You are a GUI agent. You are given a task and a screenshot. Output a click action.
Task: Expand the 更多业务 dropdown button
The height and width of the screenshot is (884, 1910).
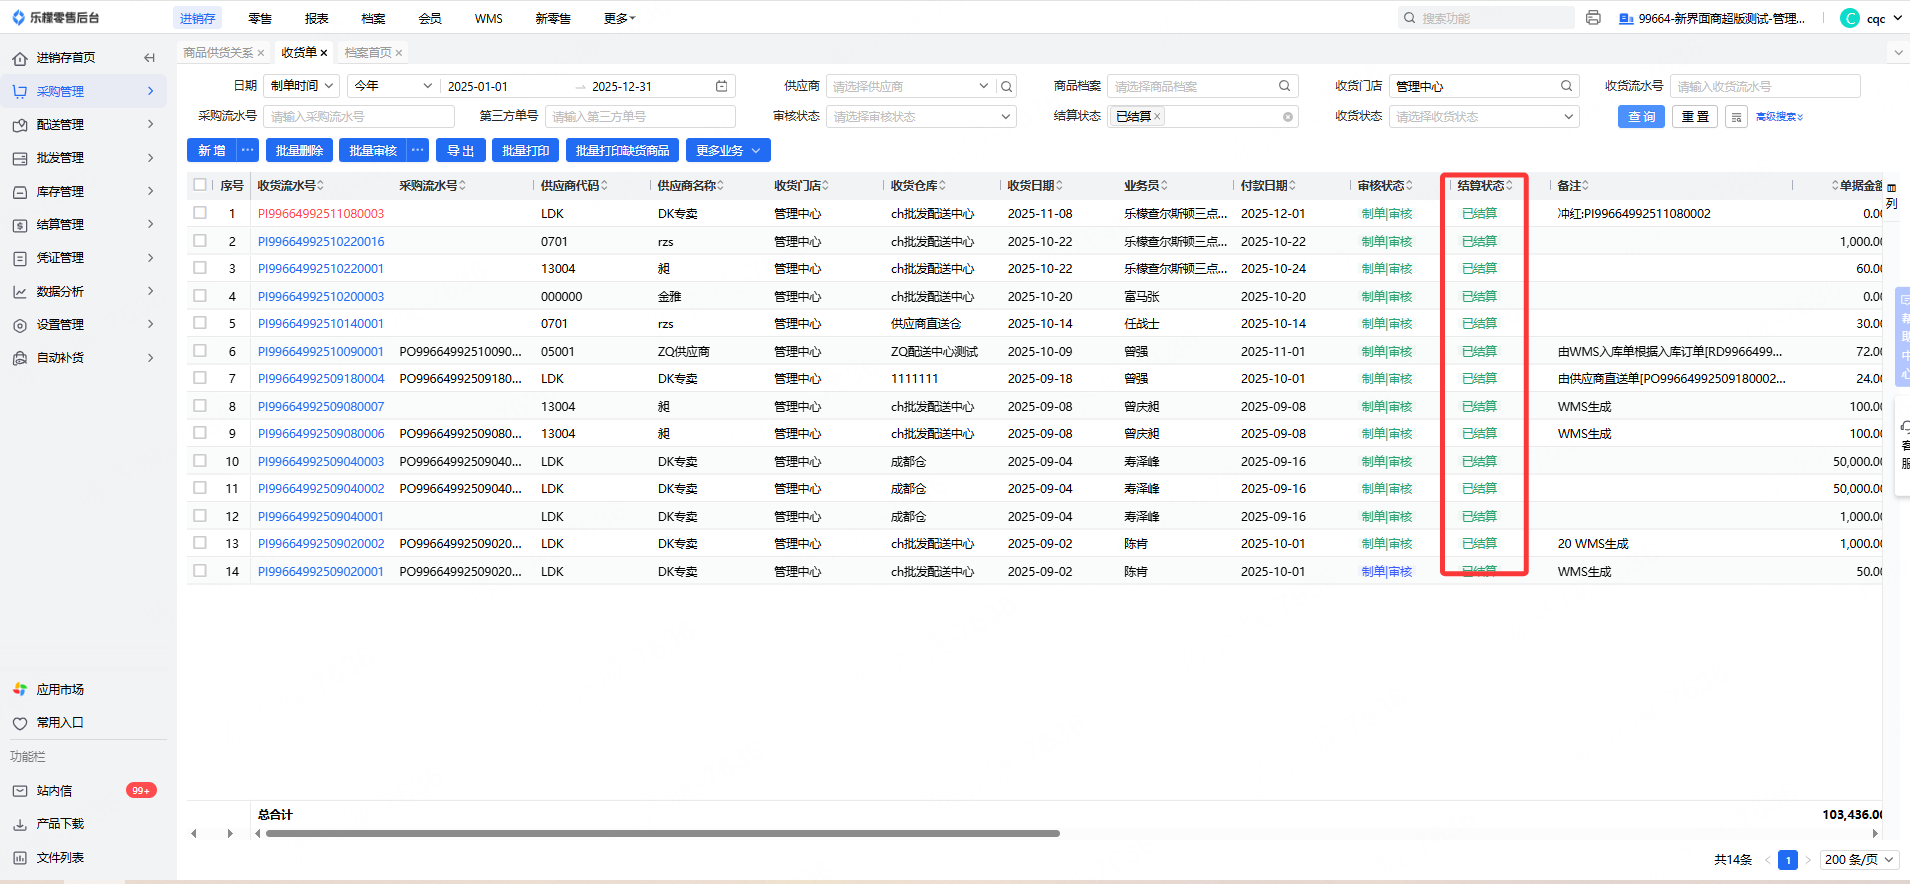728,151
